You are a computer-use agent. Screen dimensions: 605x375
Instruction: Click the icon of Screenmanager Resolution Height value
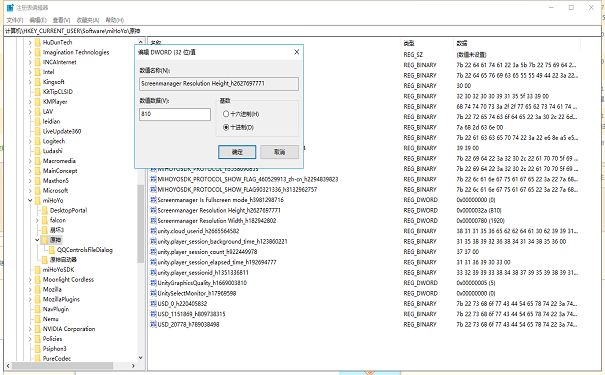click(x=153, y=210)
